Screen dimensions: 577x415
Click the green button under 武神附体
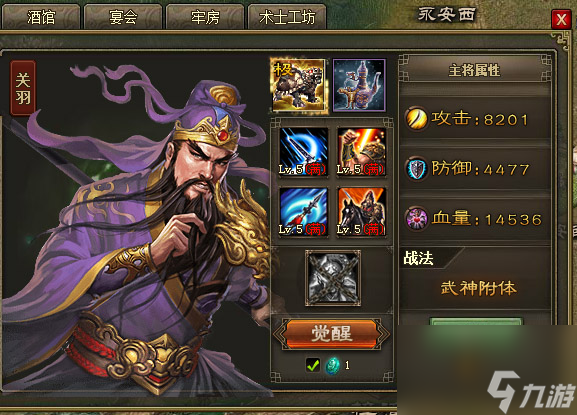tap(475, 321)
